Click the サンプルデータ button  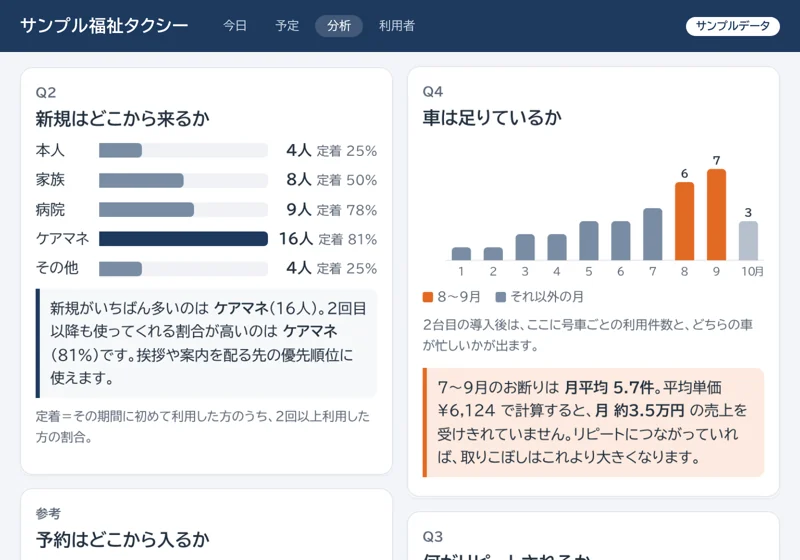[x=733, y=26]
